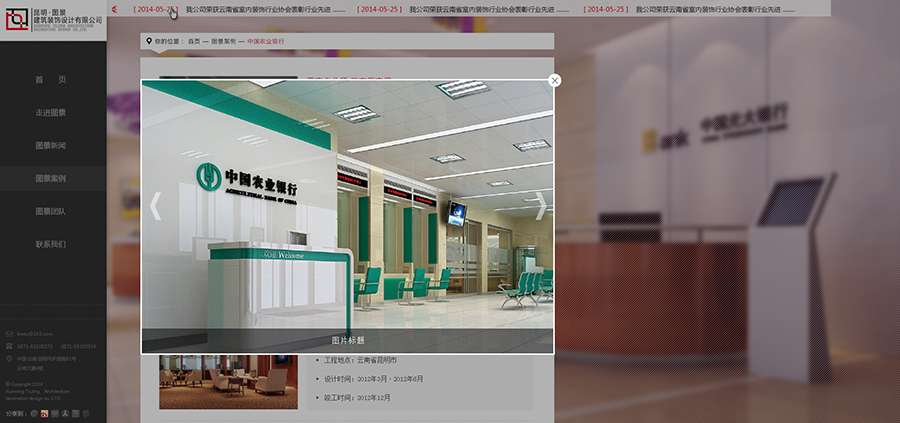Open 图景新闻 in sidebar menu
This screenshot has width=900, height=423.
[x=51, y=145]
